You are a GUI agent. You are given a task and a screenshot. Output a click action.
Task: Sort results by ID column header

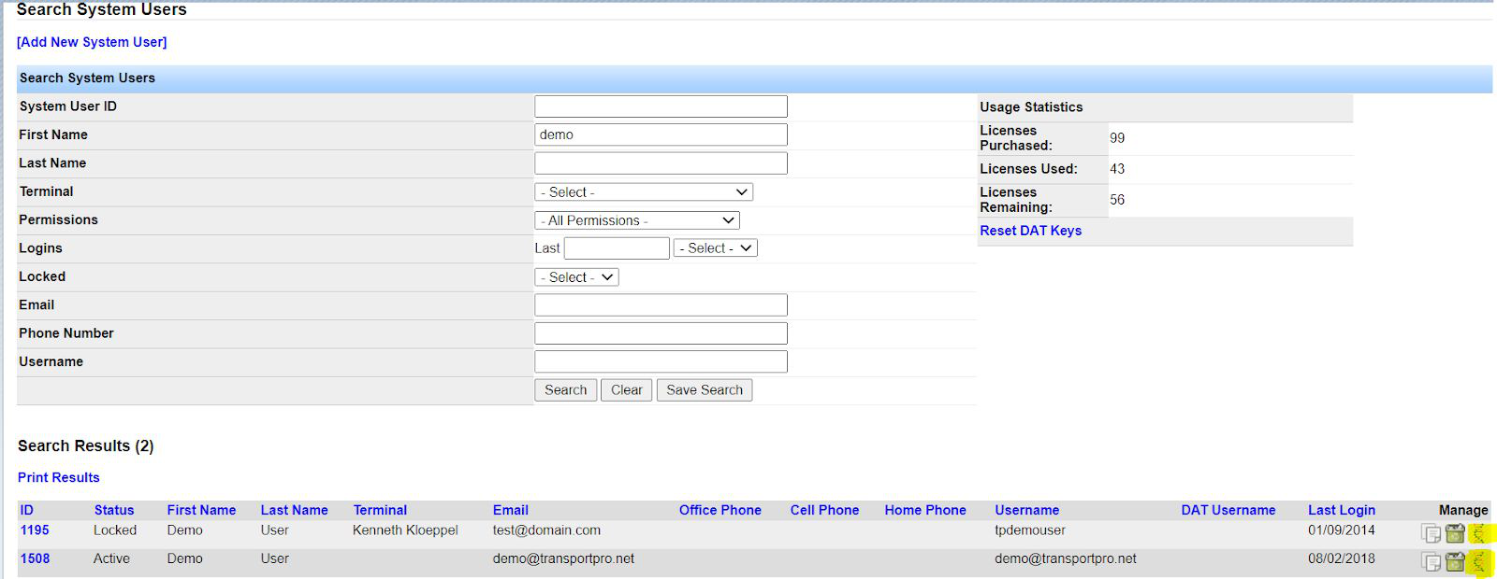pos(27,510)
